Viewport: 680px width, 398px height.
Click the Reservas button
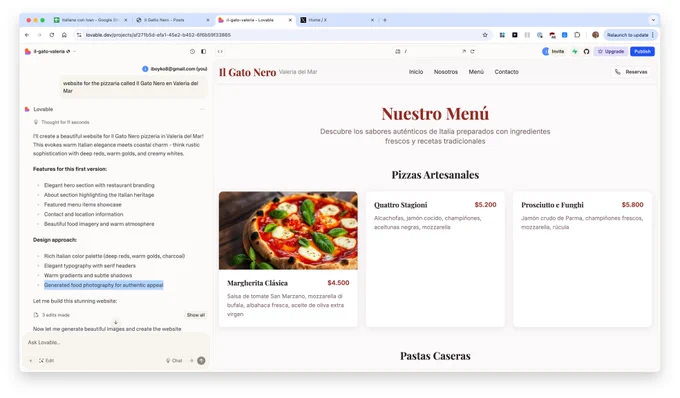631,72
